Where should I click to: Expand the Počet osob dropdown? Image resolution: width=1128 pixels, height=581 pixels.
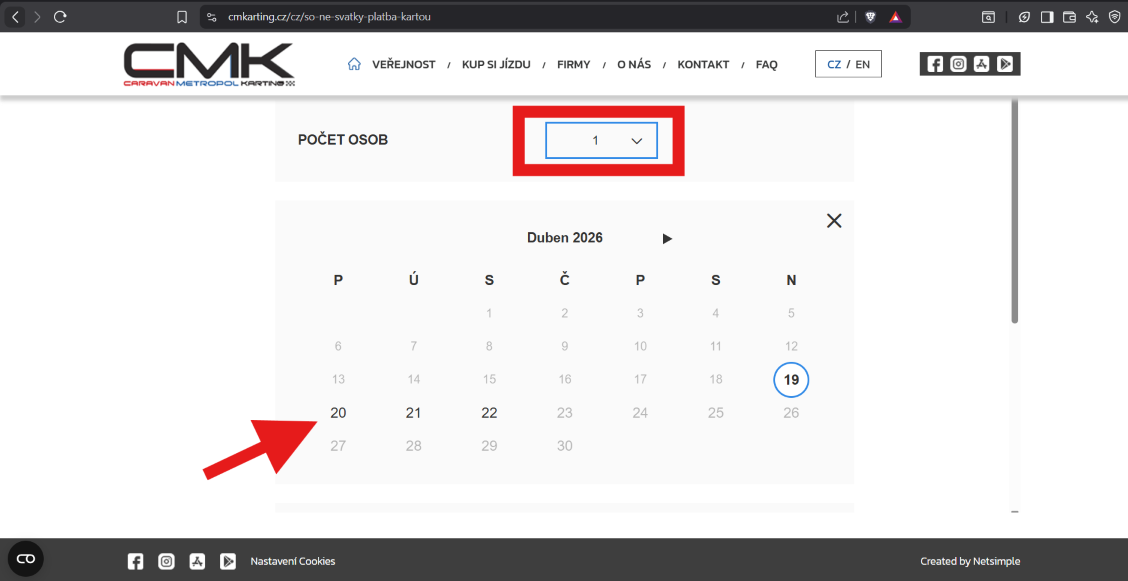601,141
